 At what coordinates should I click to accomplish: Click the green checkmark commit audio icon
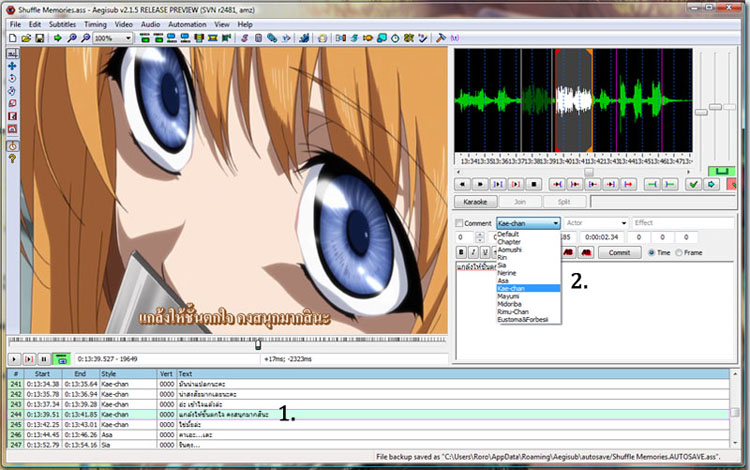[x=694, y=184]
